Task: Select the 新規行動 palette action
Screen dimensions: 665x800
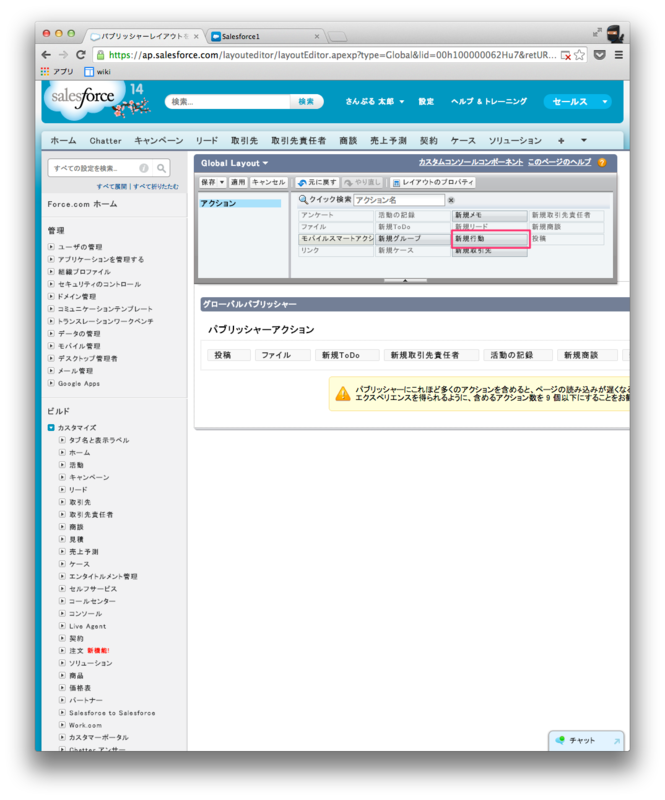Action: coord(490,239)
